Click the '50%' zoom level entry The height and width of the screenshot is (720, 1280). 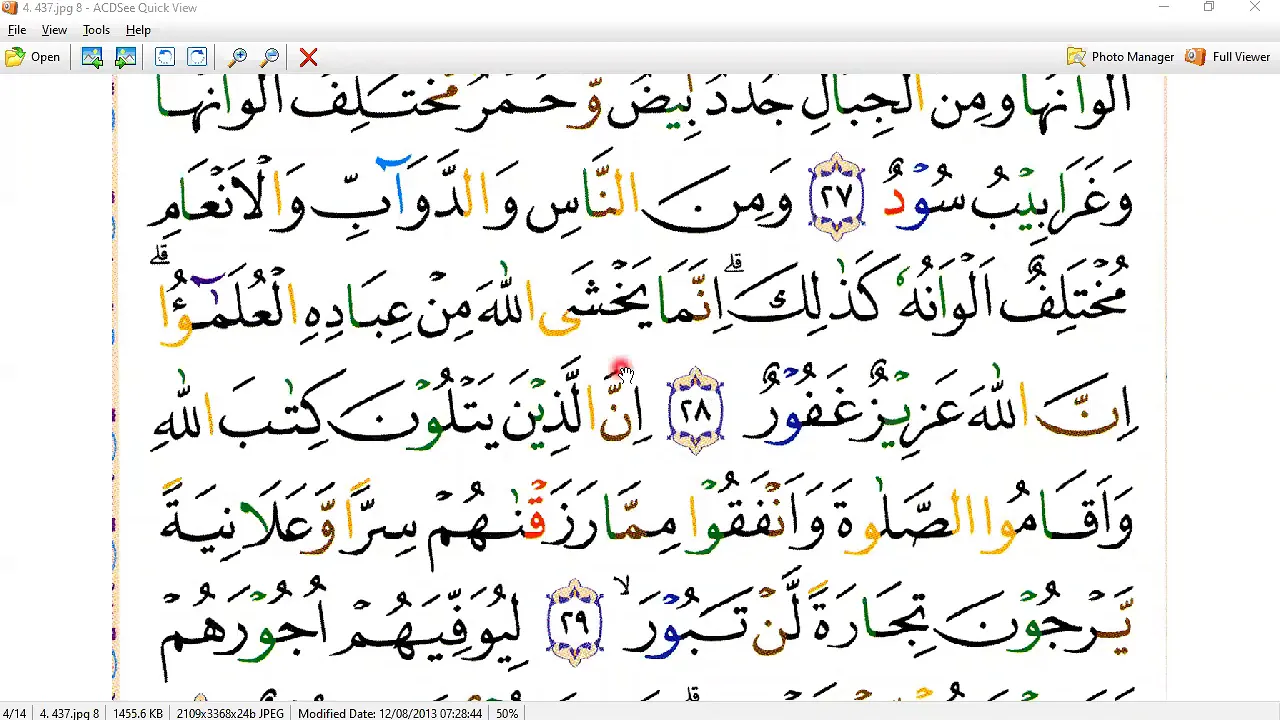[507, 713]
